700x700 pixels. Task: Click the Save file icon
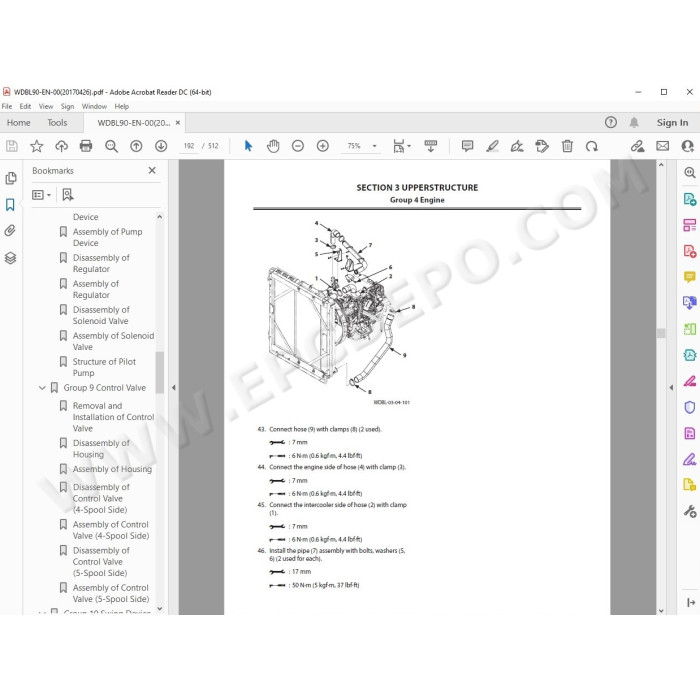pyautogui.click(x=12, y=146)
